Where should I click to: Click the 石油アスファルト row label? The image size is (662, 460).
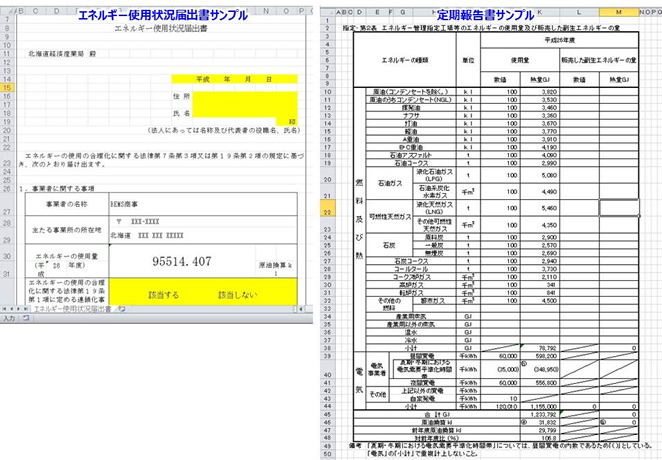point(411,155)
